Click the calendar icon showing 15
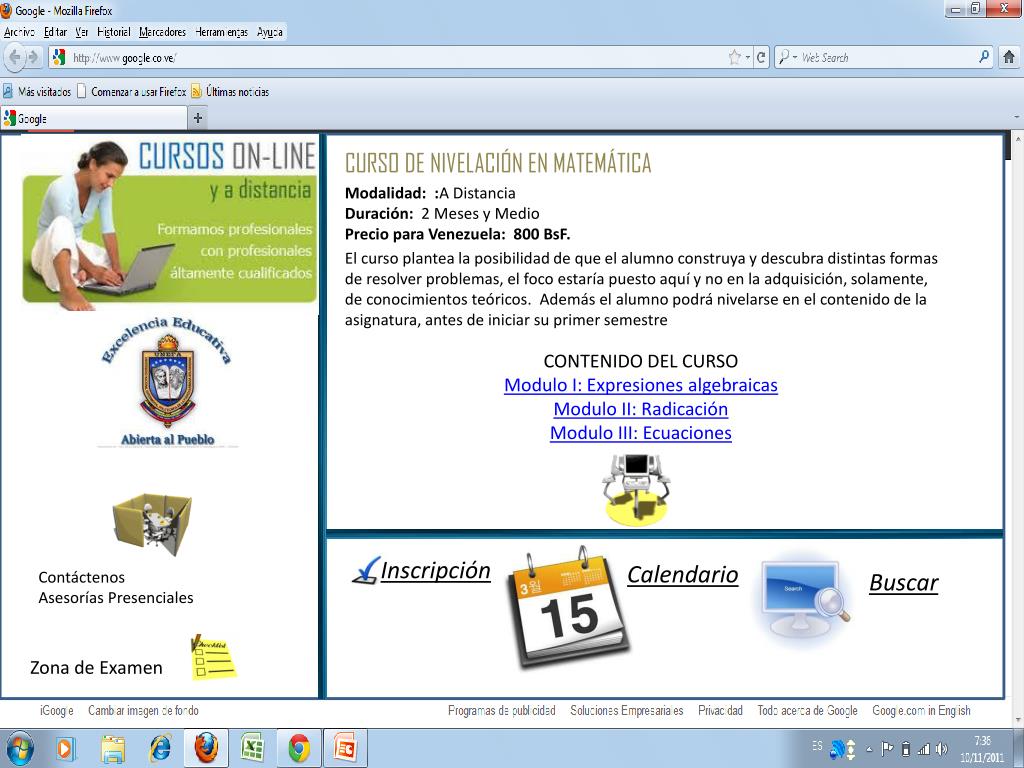 (569, 607)
